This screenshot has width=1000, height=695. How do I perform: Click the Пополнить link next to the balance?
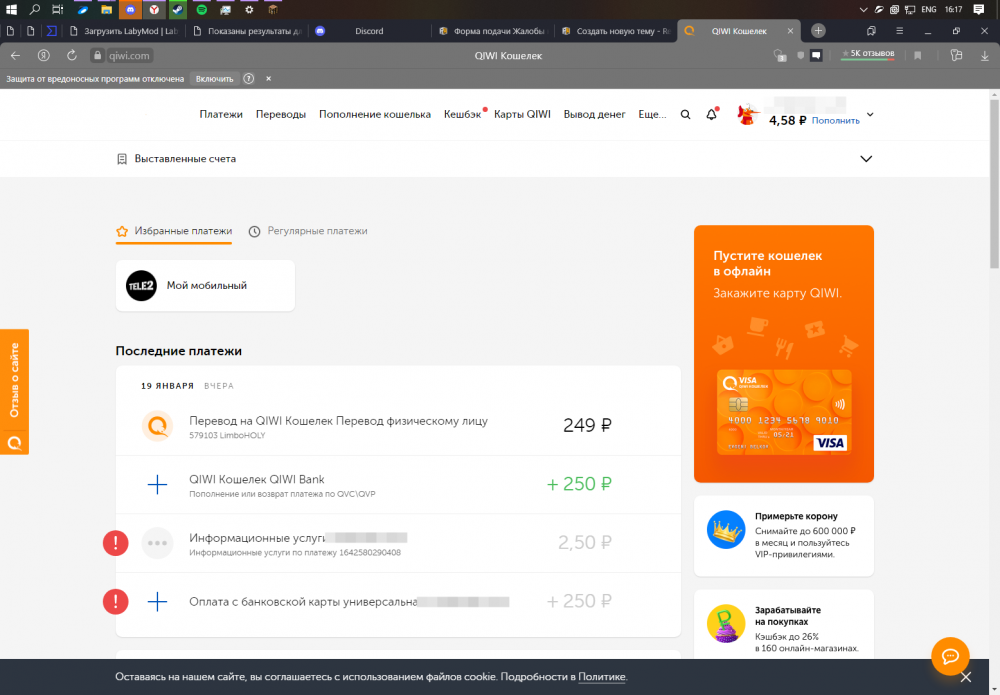tap(835, 121)
